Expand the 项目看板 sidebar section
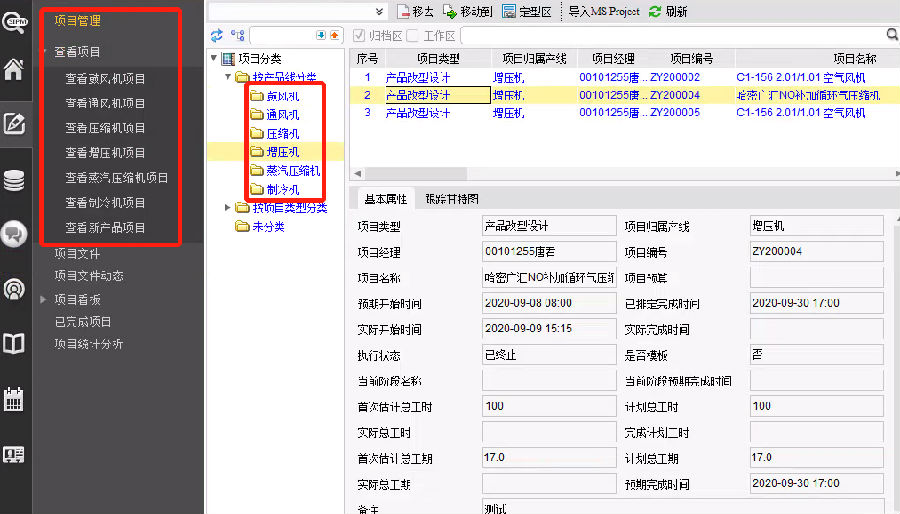 pos(43,299)
